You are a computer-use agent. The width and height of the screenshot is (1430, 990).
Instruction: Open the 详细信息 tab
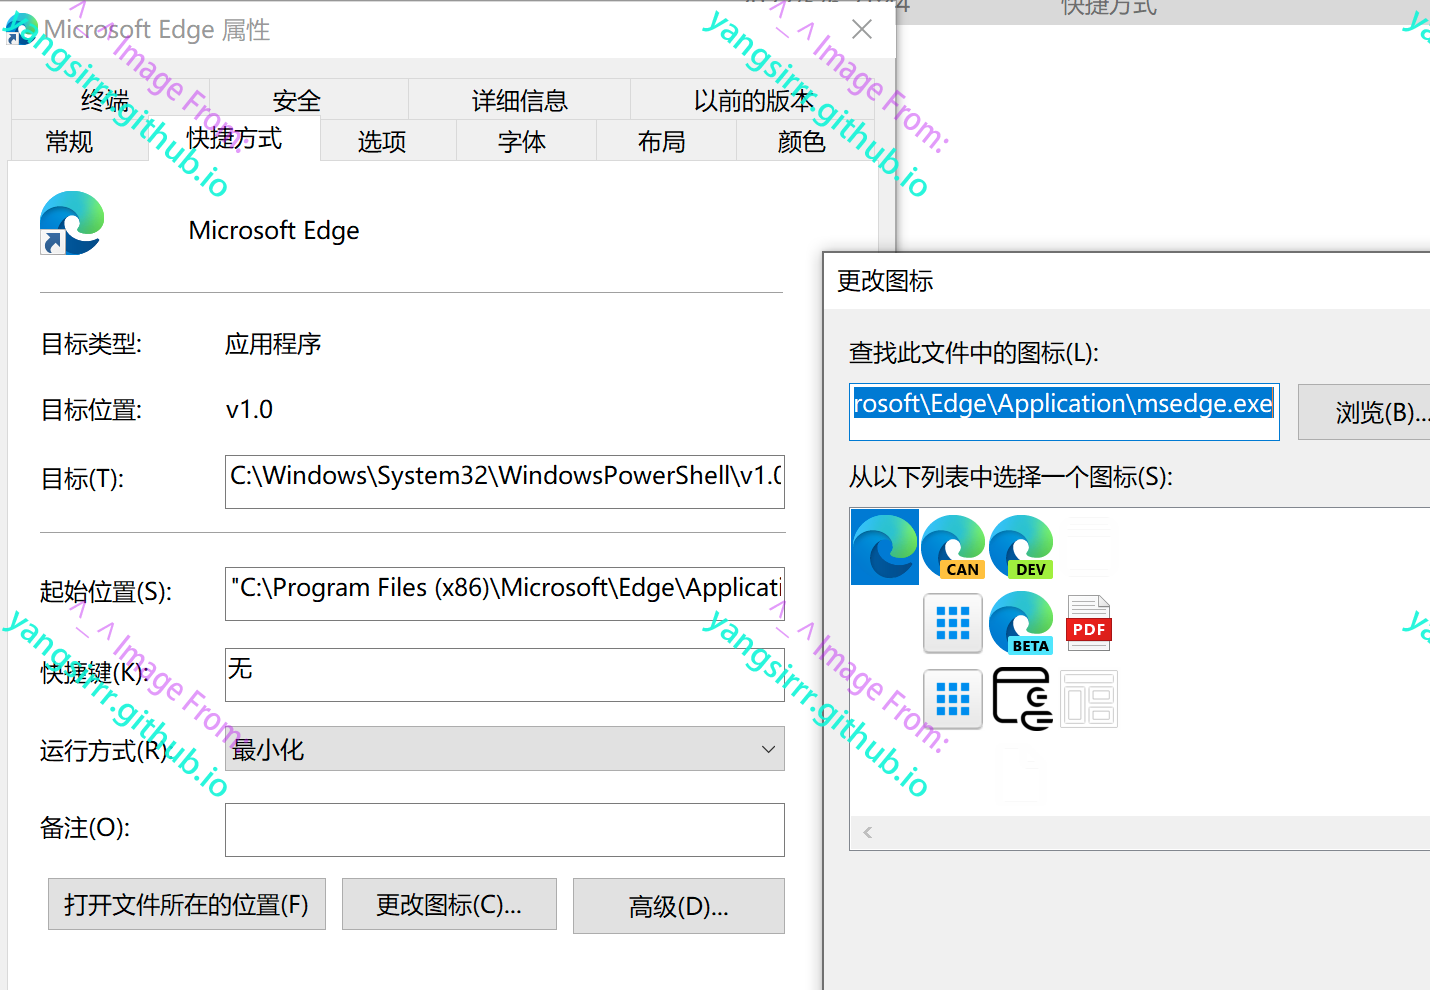[519, 100]
